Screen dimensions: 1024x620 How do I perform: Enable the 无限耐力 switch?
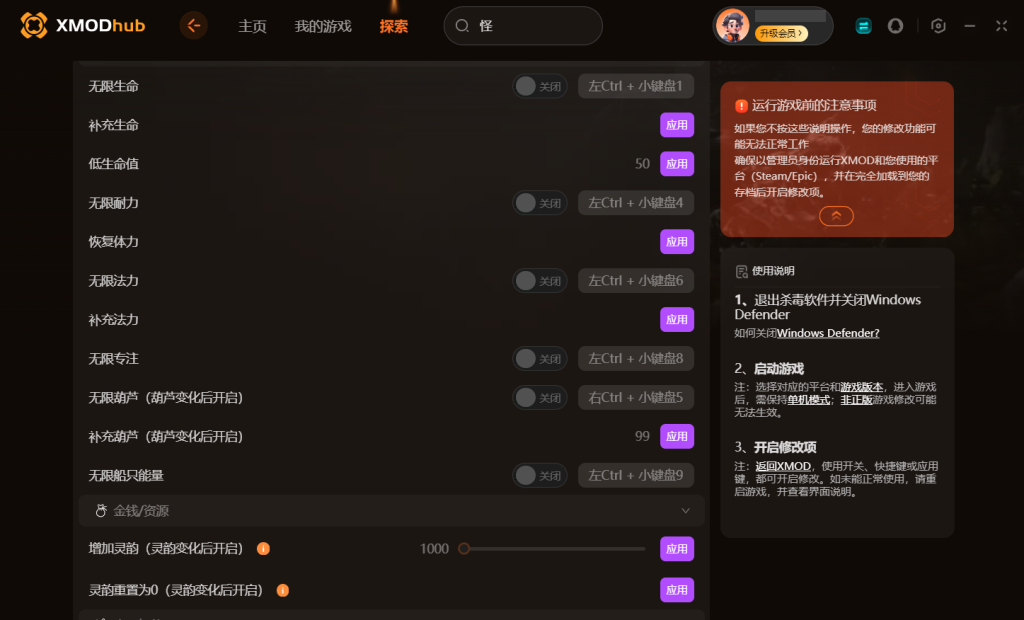point(539,203)
